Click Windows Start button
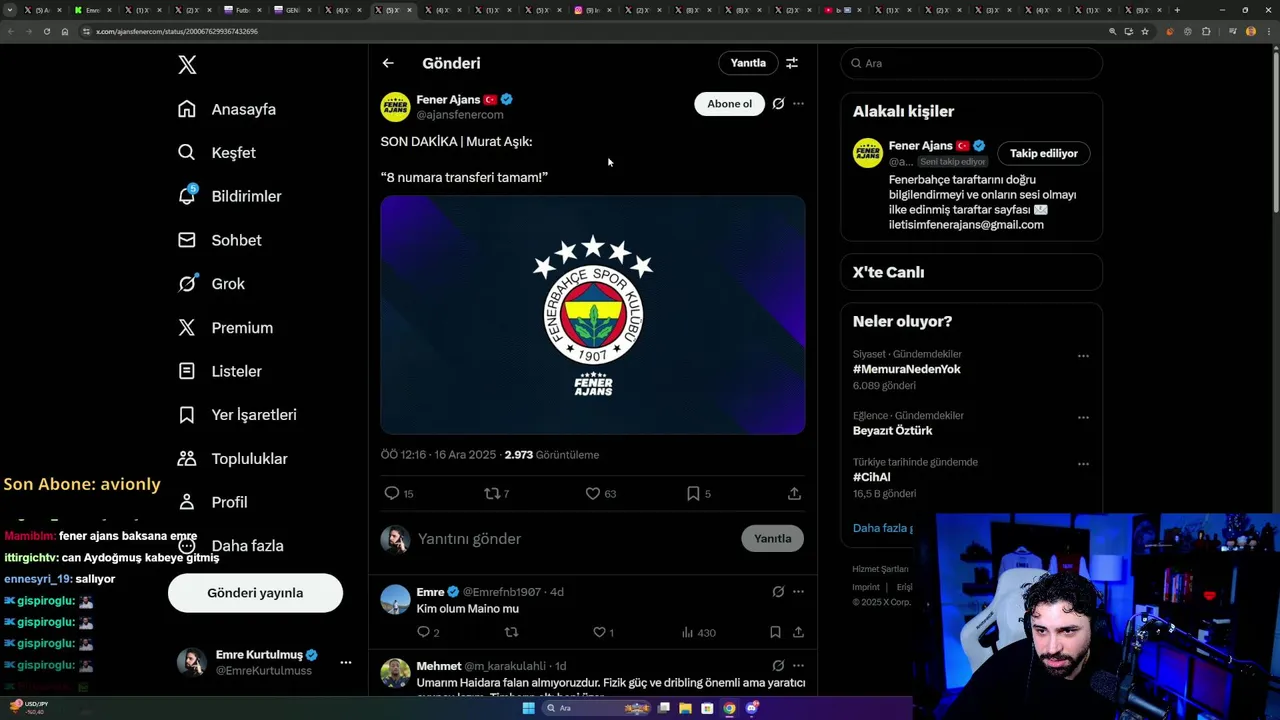Screen dimensions: 1280x720 click(x=528, y=708)
